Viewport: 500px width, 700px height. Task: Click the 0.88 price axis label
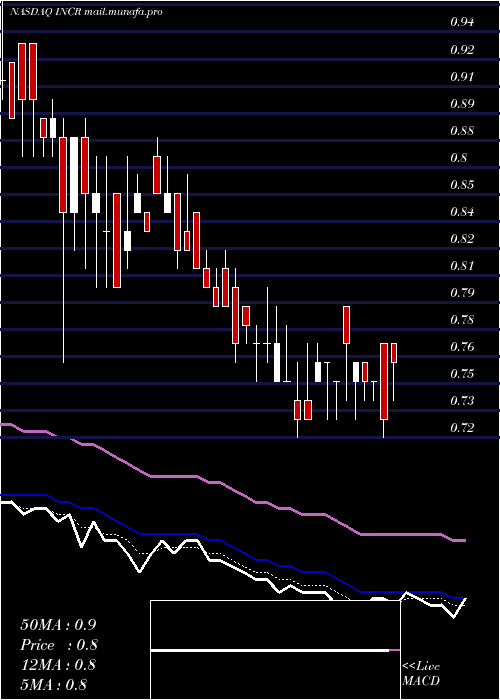pyautogui.click(x=462, y=131)
